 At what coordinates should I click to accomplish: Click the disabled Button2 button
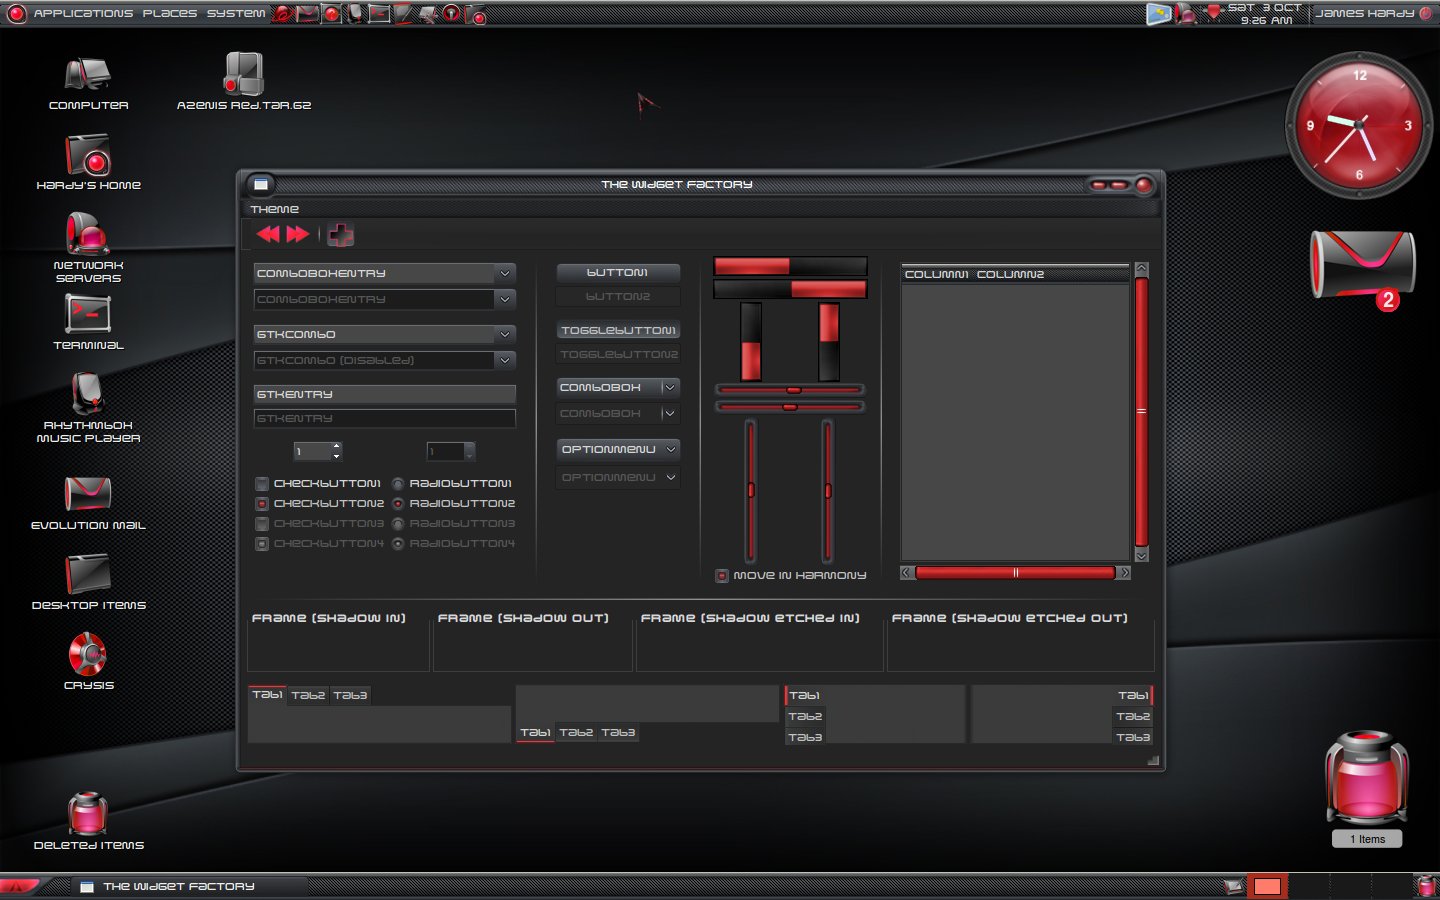pyautogui.click(x=618, y=296)
